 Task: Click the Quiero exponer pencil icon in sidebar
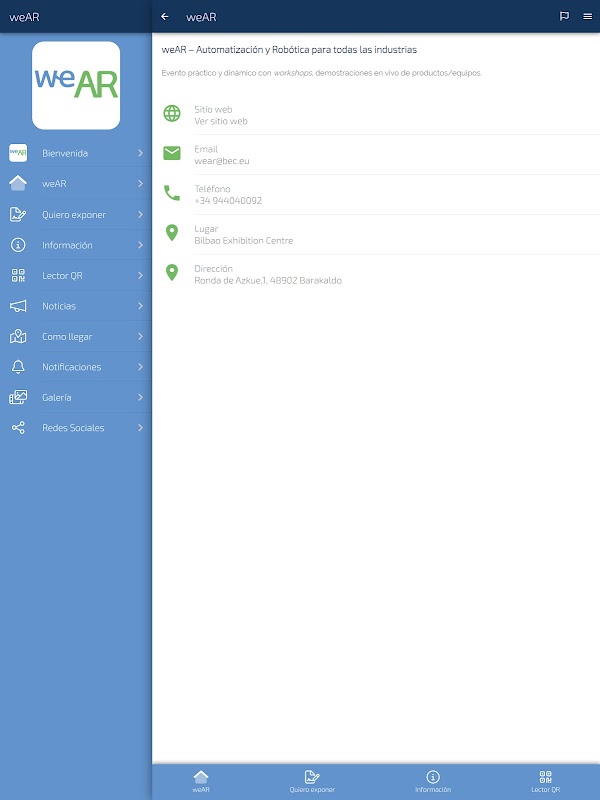click(18, 214)
